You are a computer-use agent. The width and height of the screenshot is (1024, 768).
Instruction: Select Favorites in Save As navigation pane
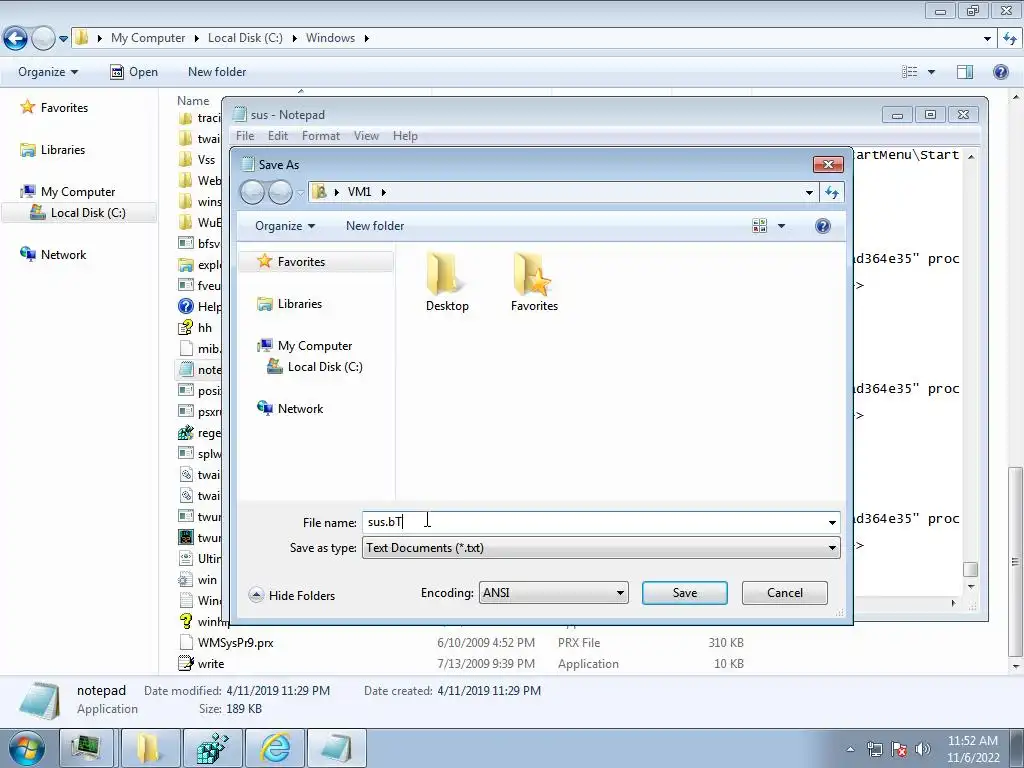click(301, 262)
